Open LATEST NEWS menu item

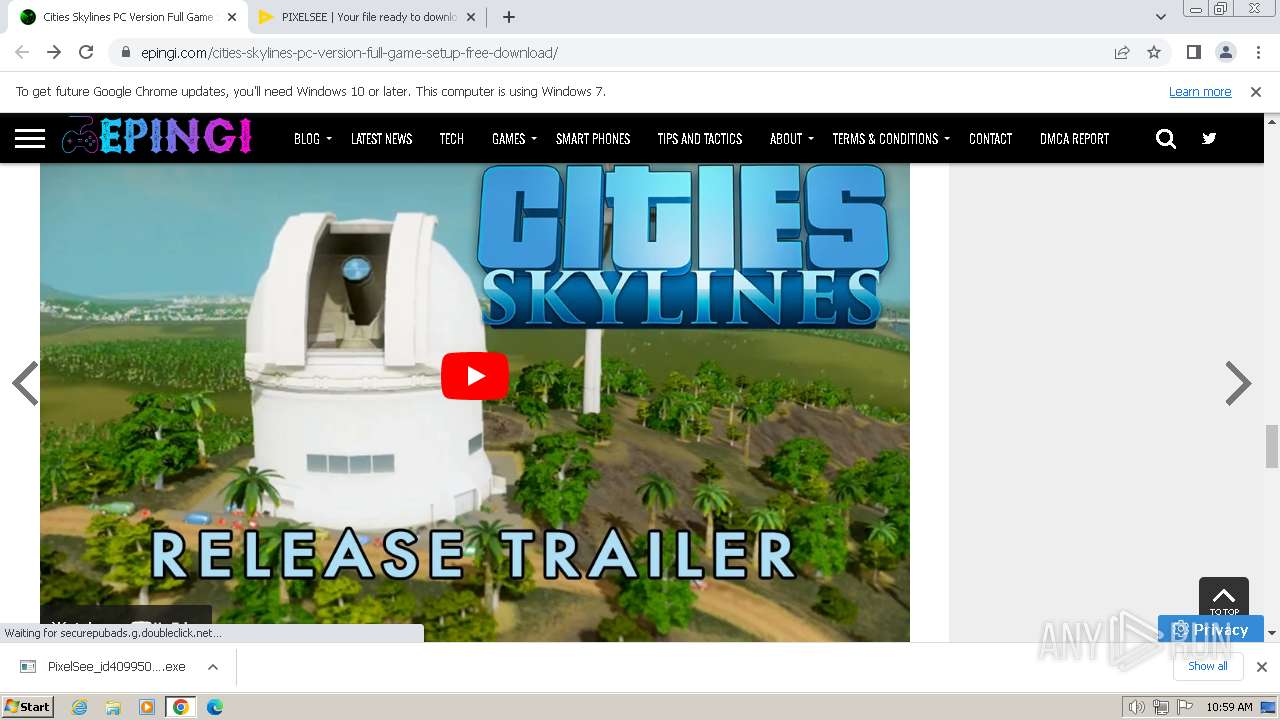(381, 139)
